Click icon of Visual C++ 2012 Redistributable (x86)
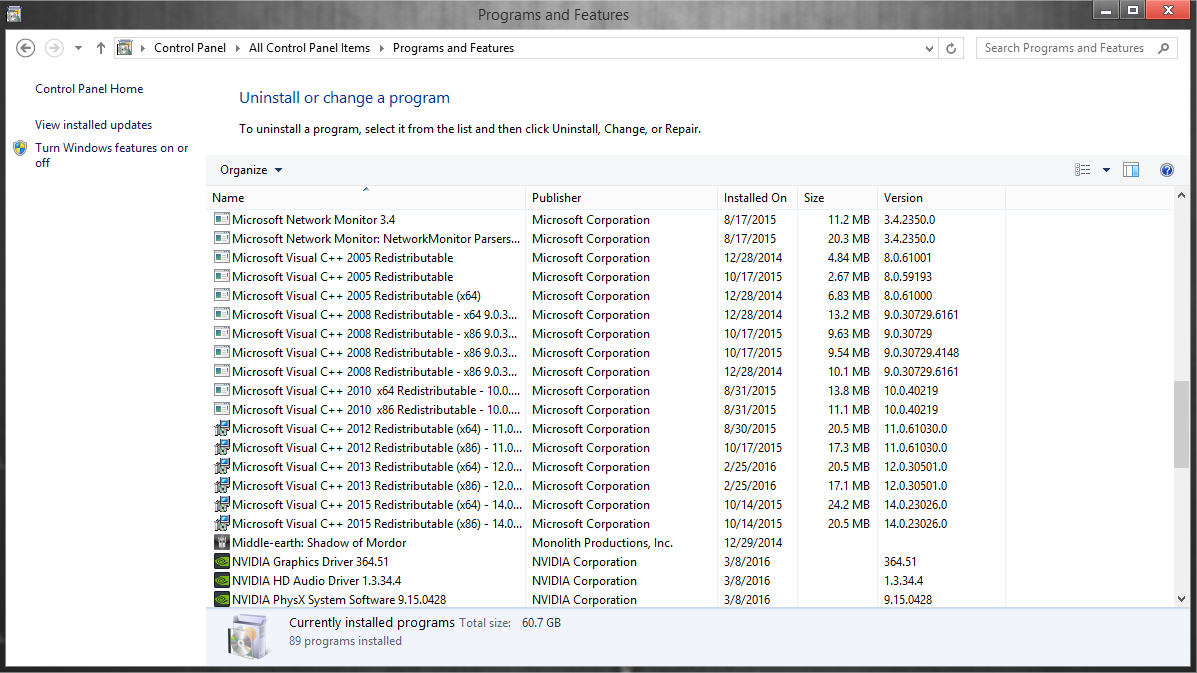 pos(221,447)
